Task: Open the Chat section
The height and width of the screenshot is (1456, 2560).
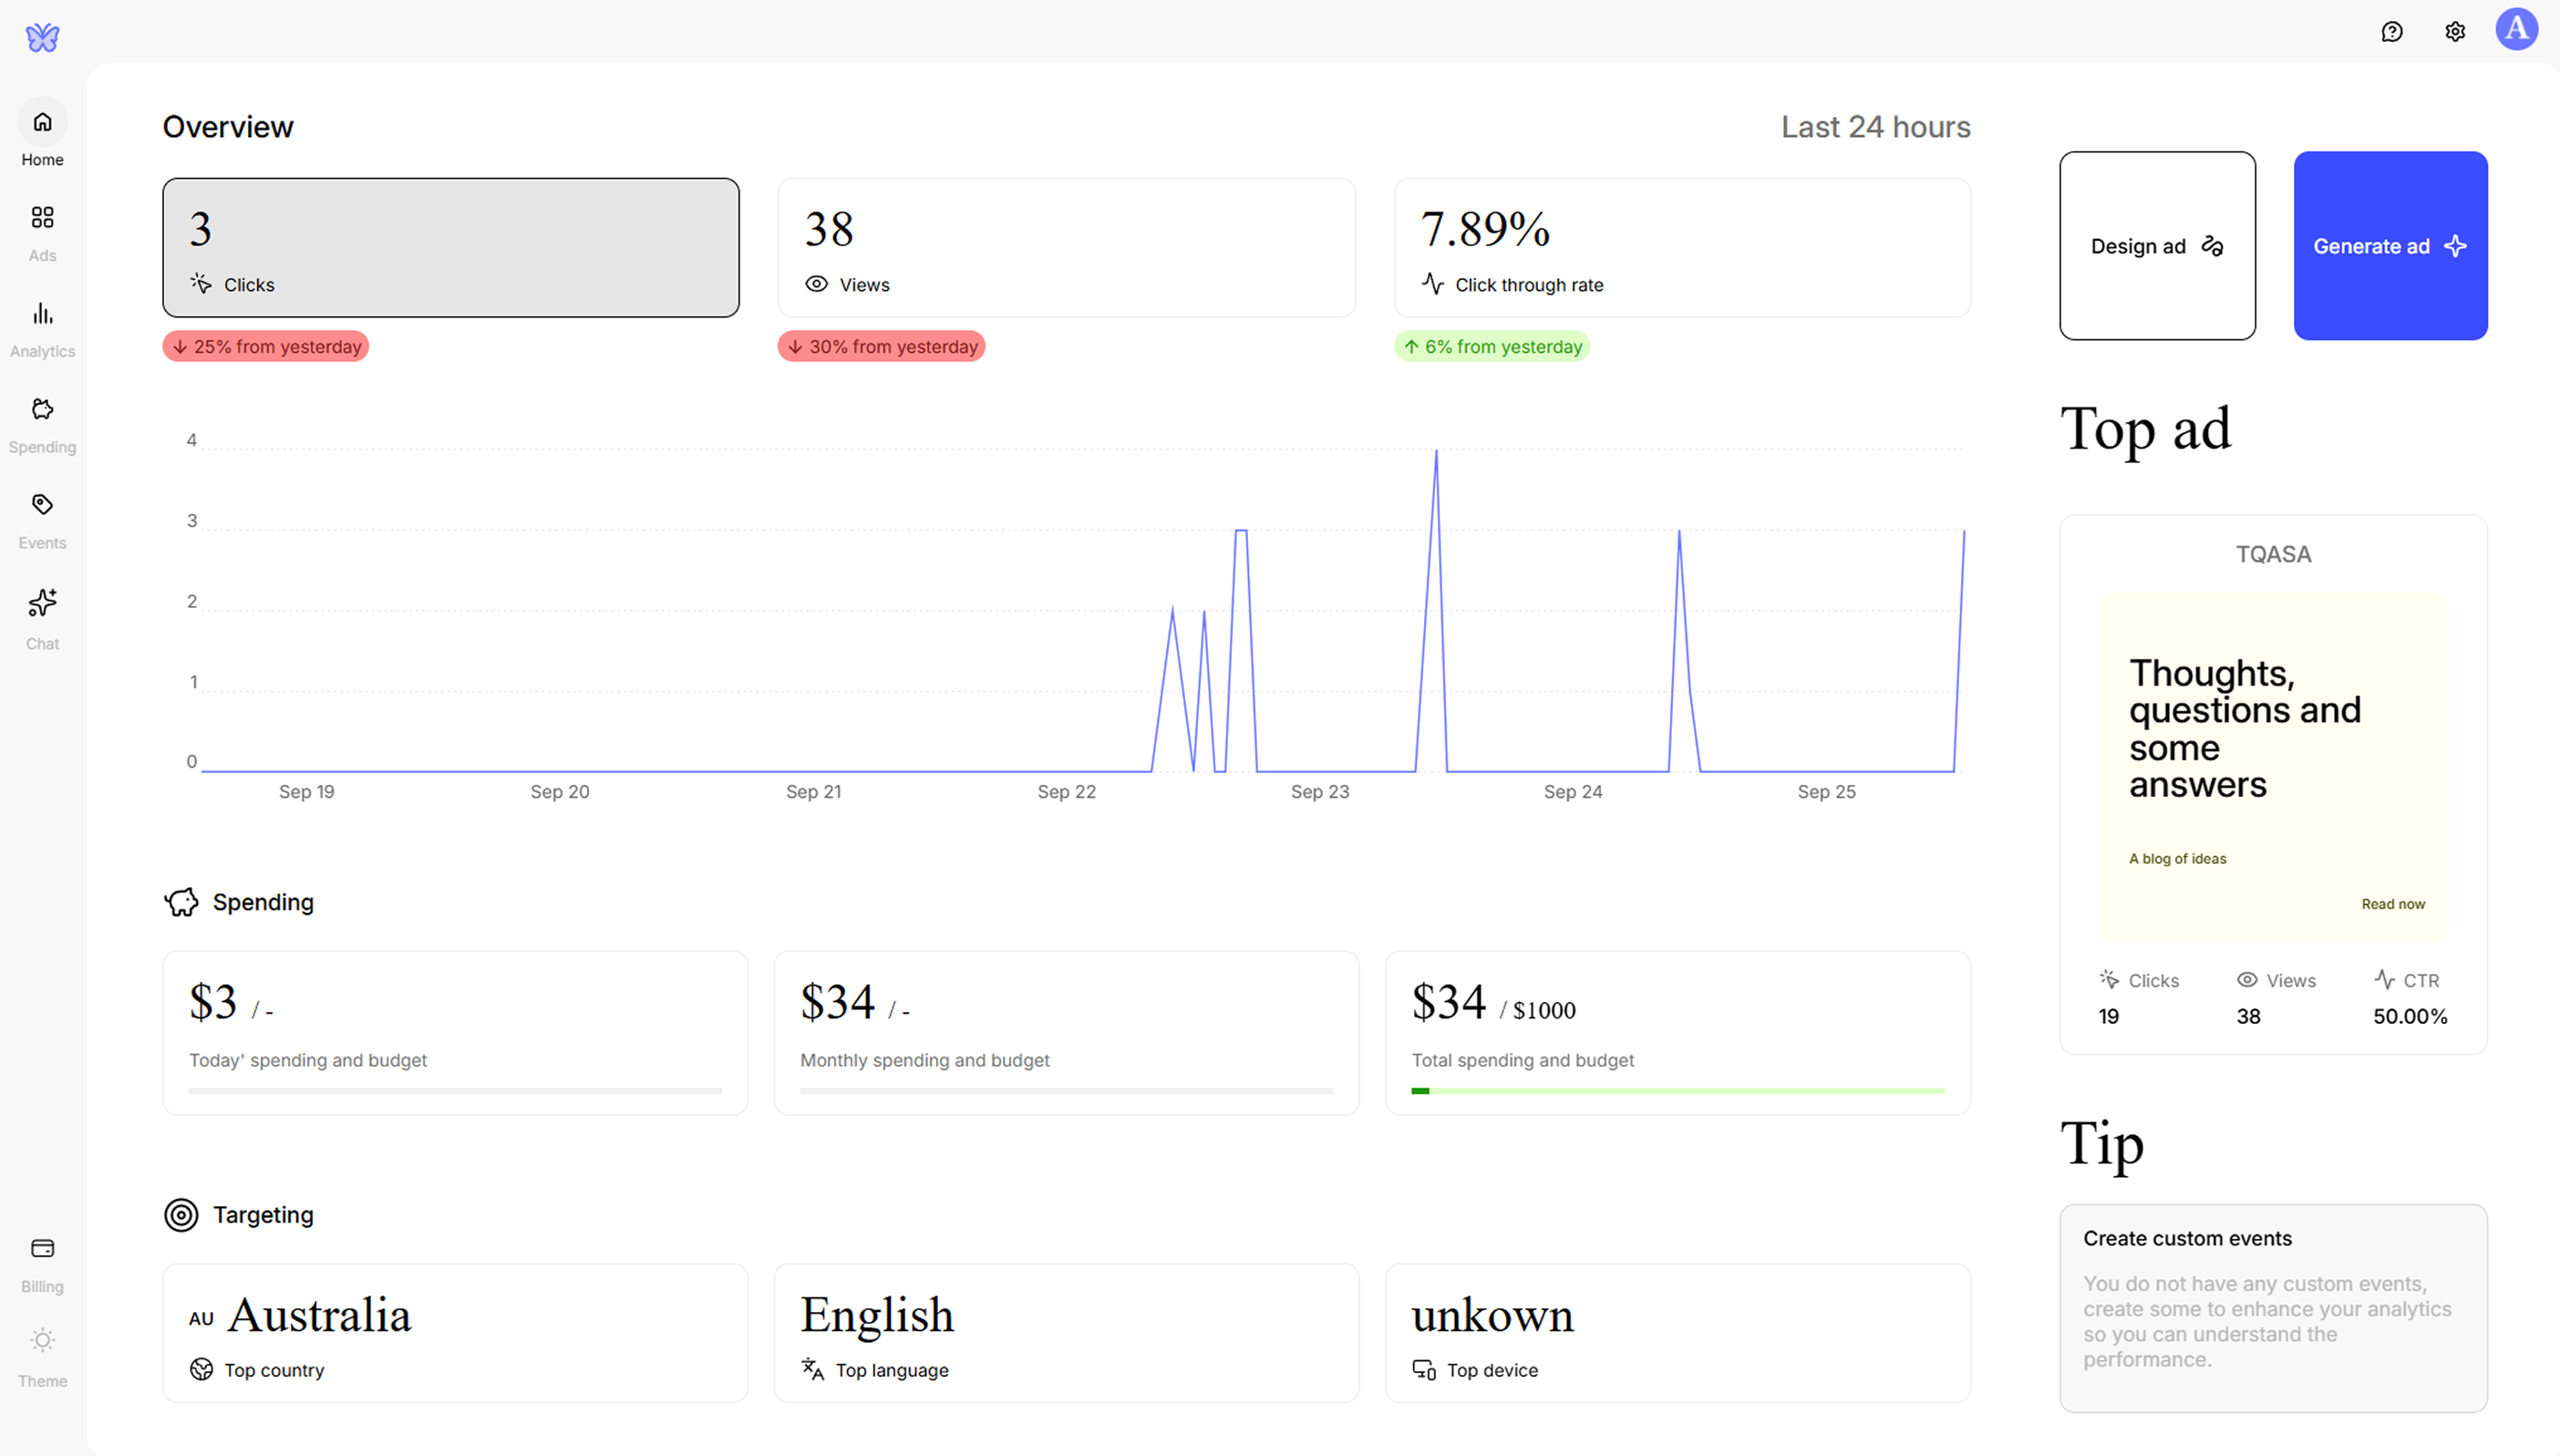Action: (41, 616)
